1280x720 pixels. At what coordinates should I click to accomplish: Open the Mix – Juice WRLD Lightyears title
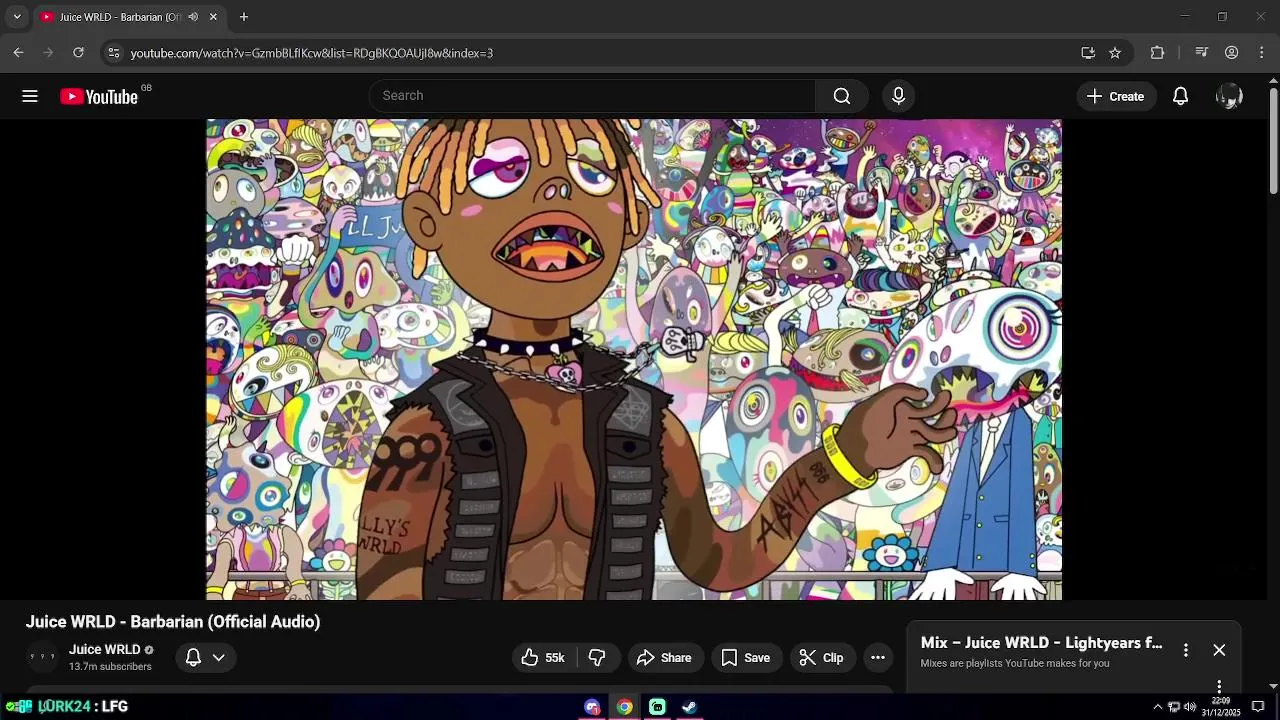[1041, 643]
